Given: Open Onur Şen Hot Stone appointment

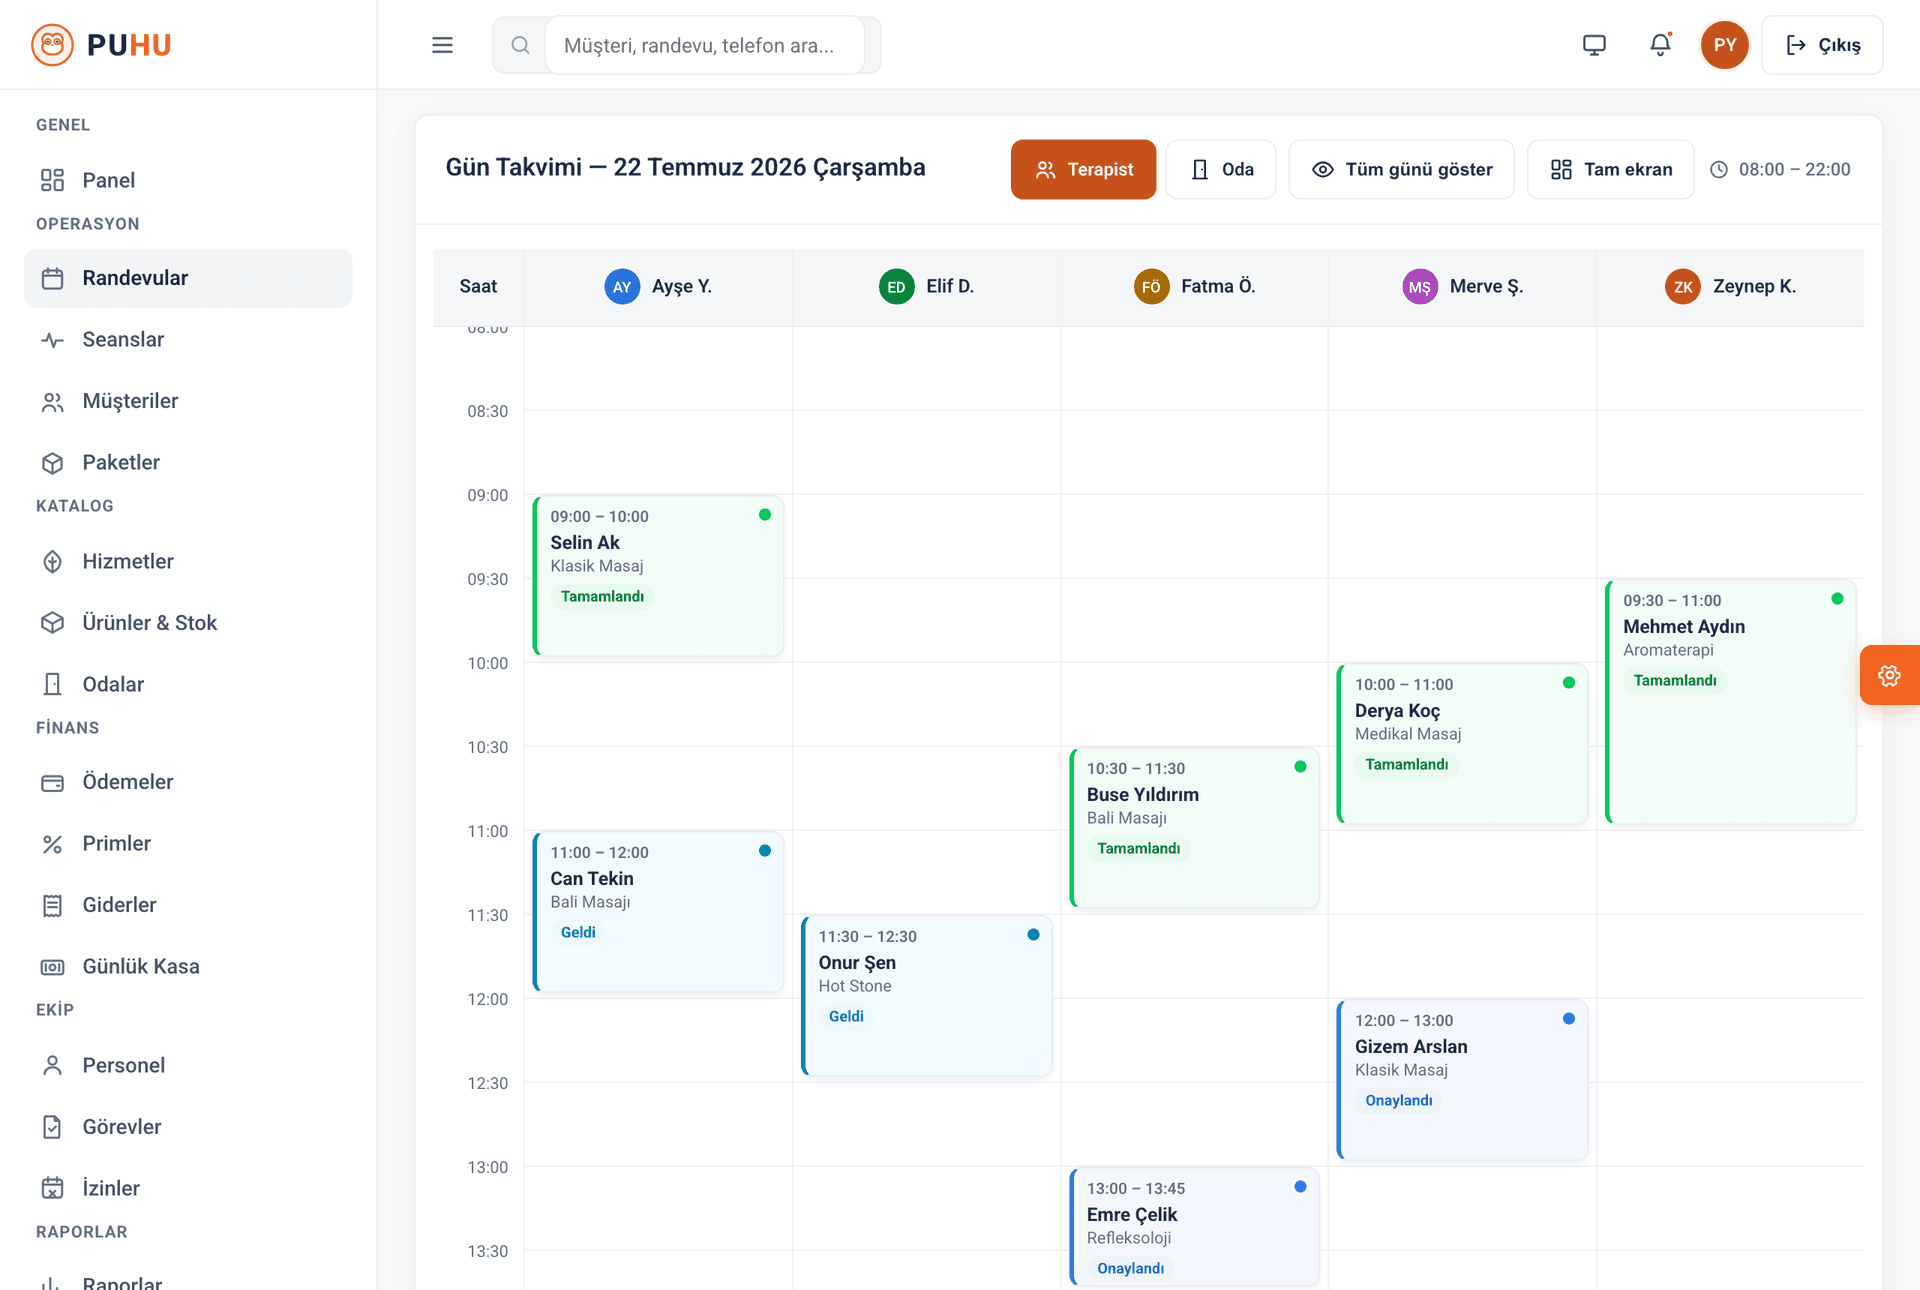Looking at the screenshot, I should pos(926,996).
